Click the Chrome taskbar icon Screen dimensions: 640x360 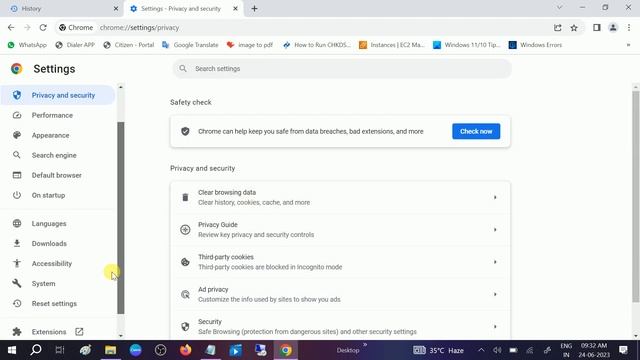click(x=286, y=350)
